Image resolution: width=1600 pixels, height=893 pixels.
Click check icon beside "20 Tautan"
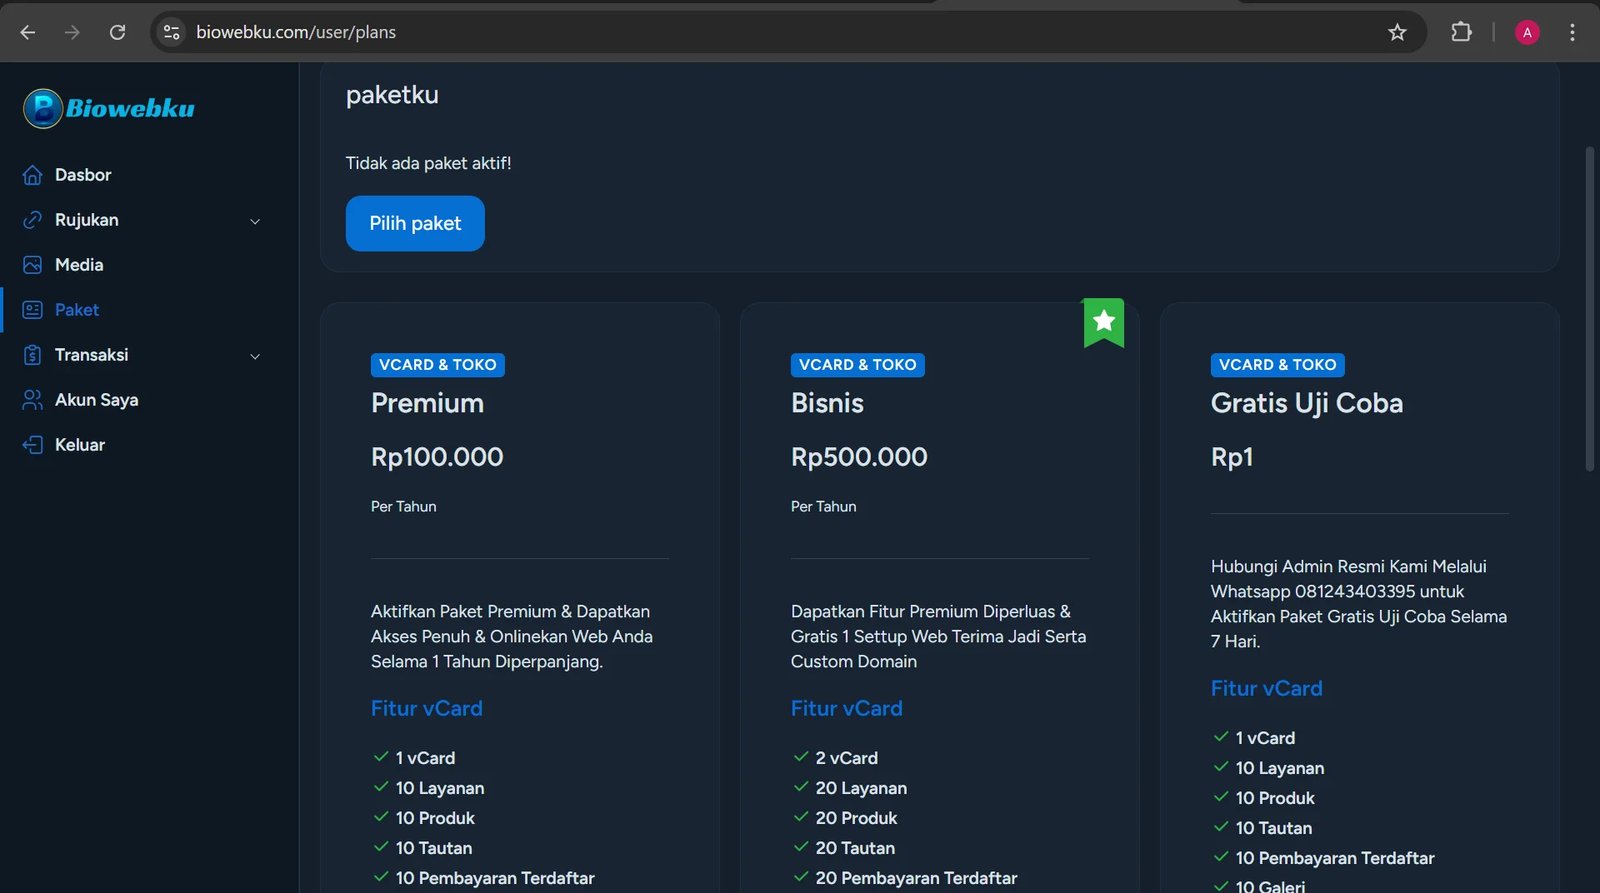801,847
